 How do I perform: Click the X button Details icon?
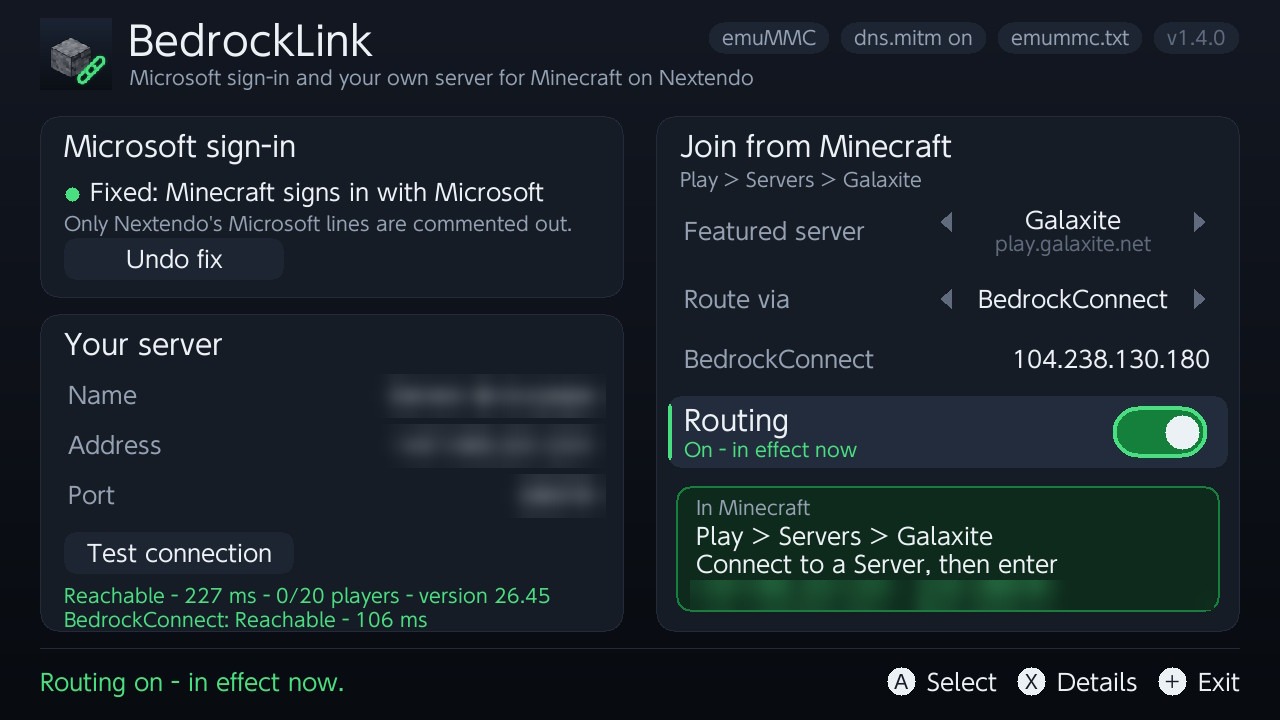(1031, 682)
